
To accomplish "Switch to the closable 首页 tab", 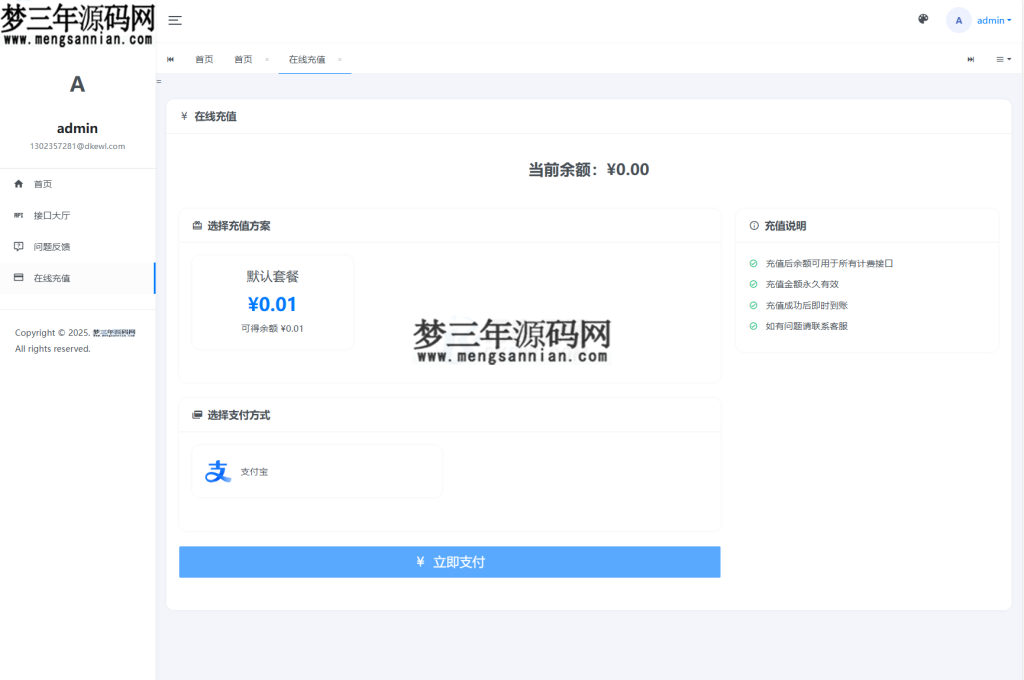I will [243, 59].
